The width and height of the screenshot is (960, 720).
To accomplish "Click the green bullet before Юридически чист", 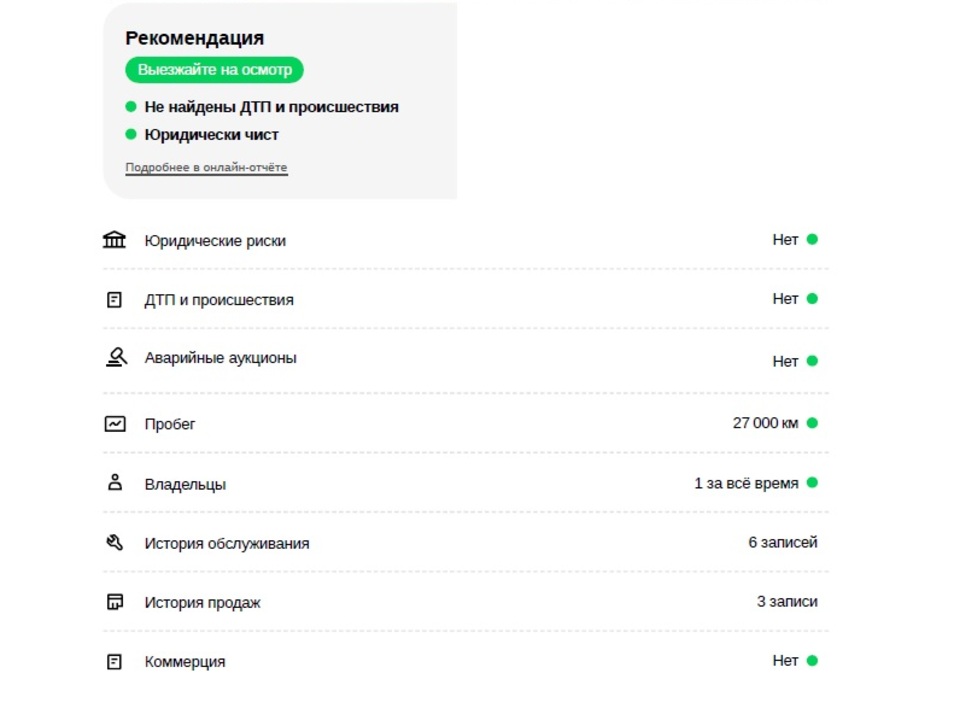I will pos(130,134).
